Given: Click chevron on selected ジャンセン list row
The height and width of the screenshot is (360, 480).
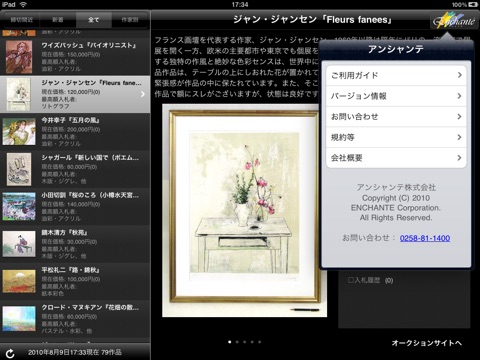Looking at the screenshot, I should (143, 94).
